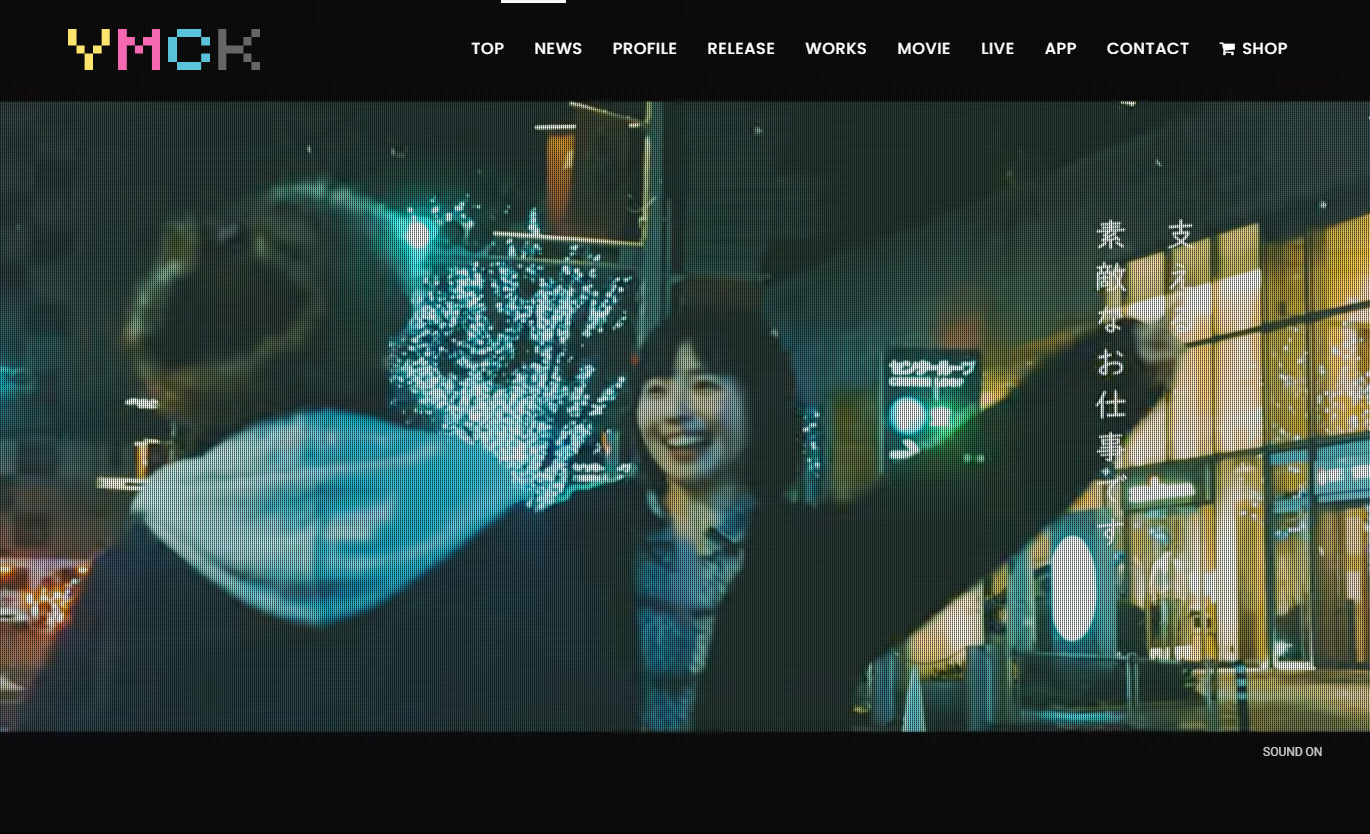Open the NEWS section

pyautogui.click(x=557, y=49)
